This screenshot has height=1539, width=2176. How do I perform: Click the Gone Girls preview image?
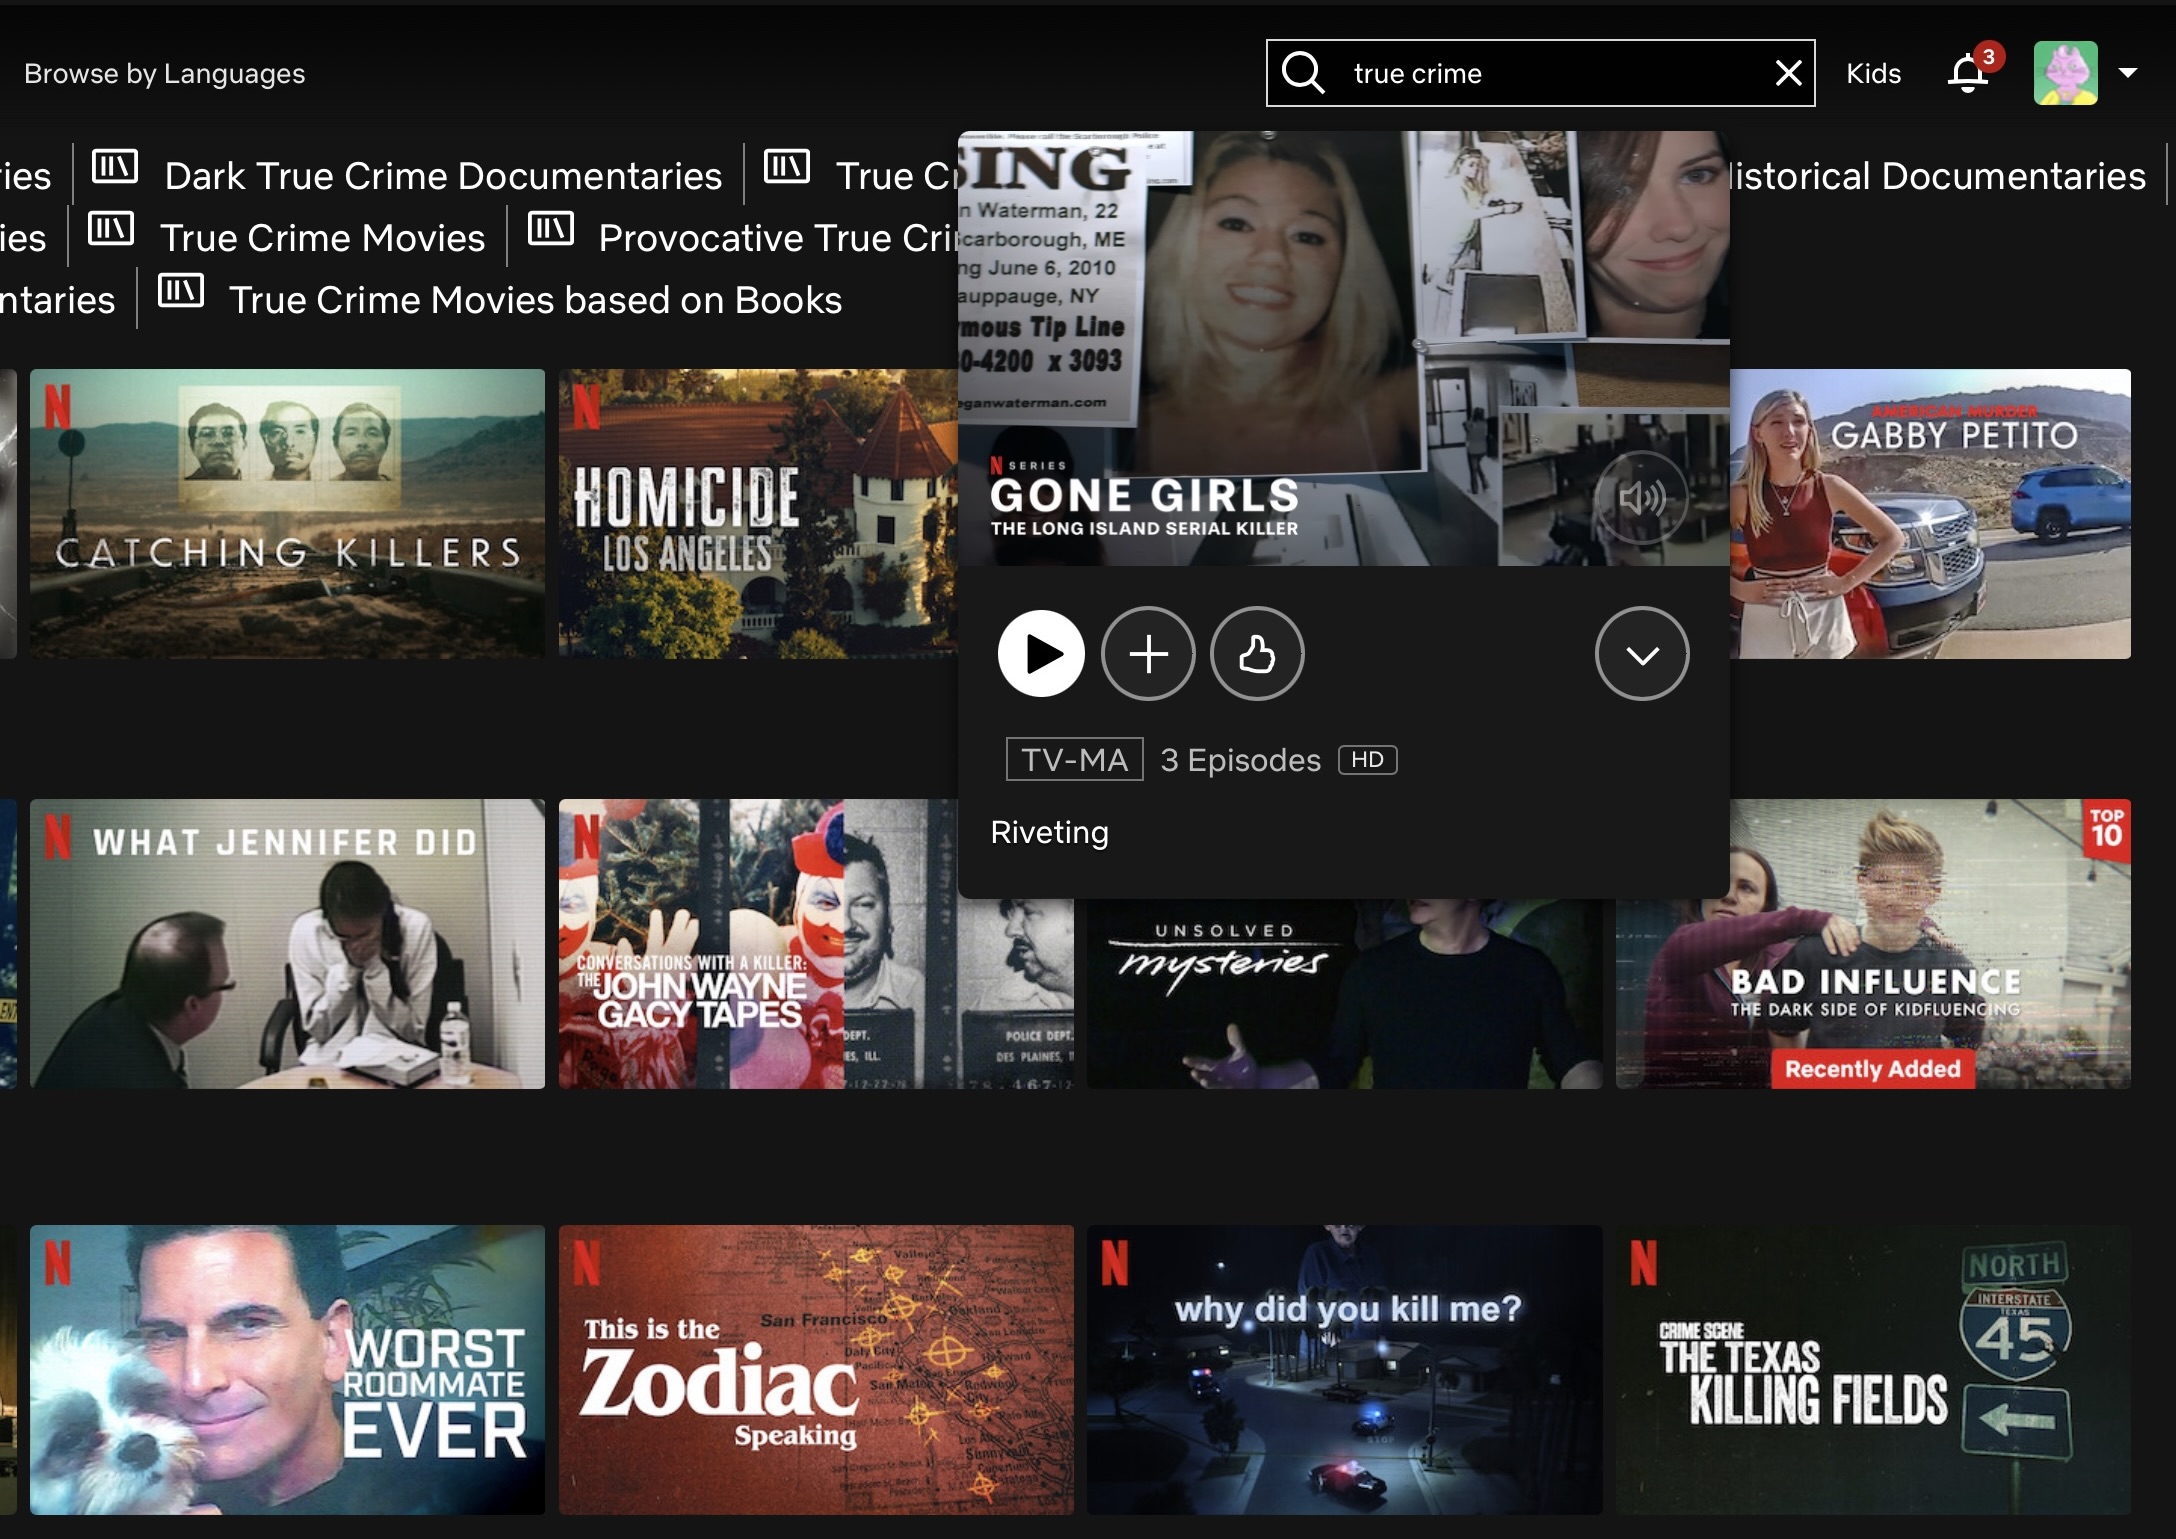[x=1344, y=348]
